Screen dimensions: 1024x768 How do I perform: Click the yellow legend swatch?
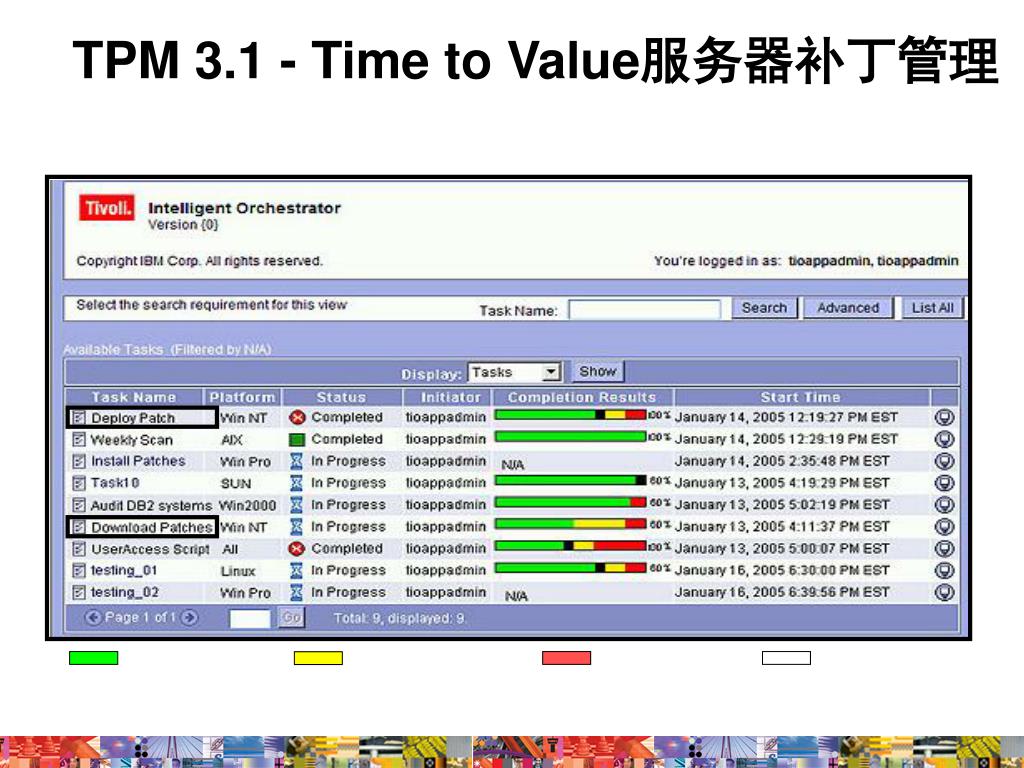tap(318, 658)
